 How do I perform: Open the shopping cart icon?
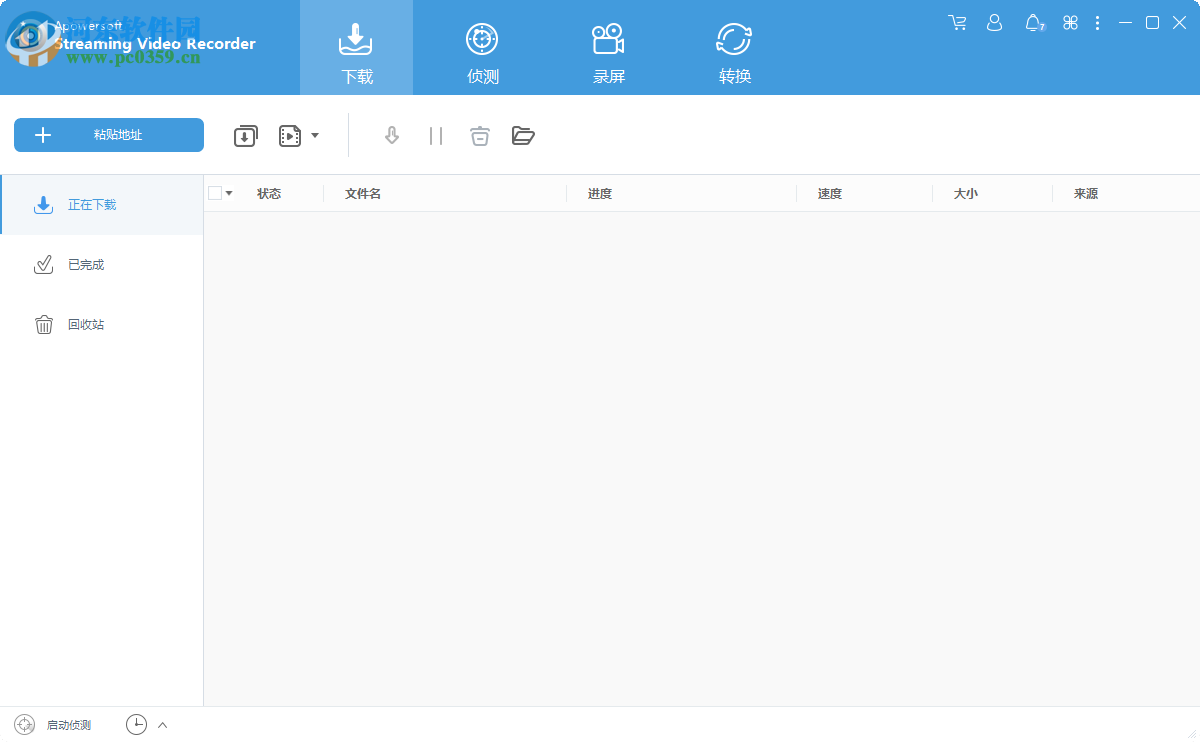coord(957,22)
